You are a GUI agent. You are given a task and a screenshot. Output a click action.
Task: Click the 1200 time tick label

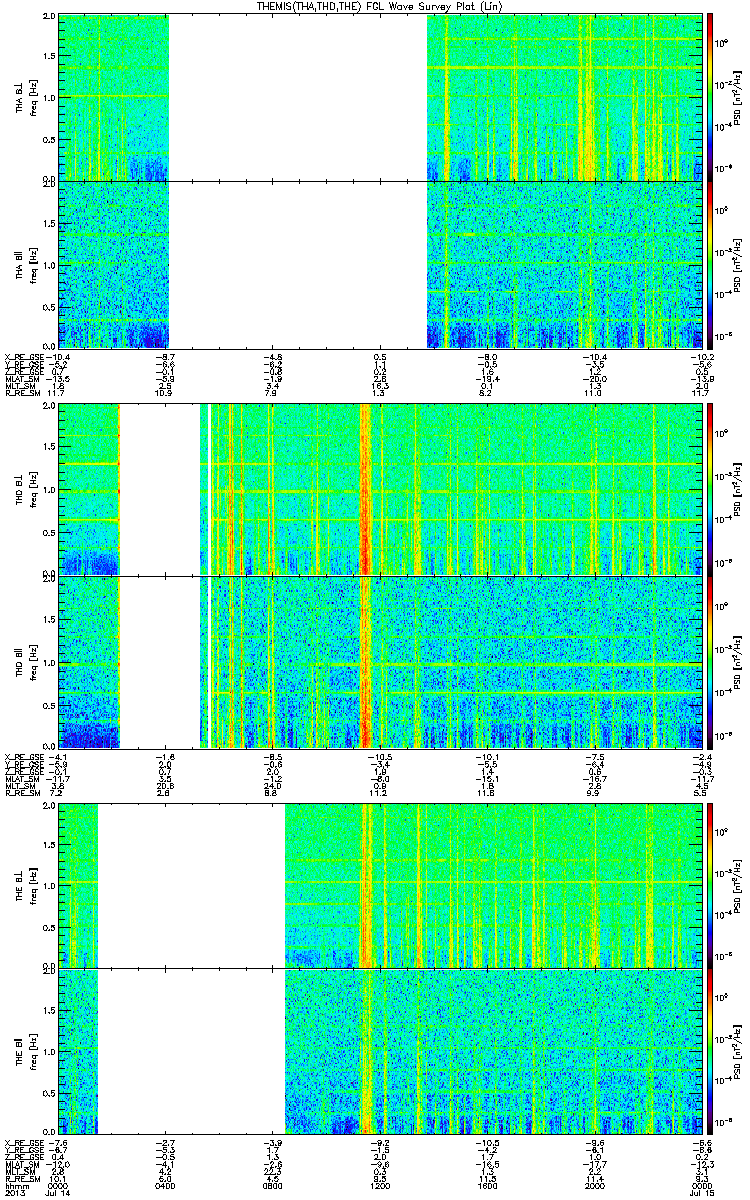(381, 1186)
